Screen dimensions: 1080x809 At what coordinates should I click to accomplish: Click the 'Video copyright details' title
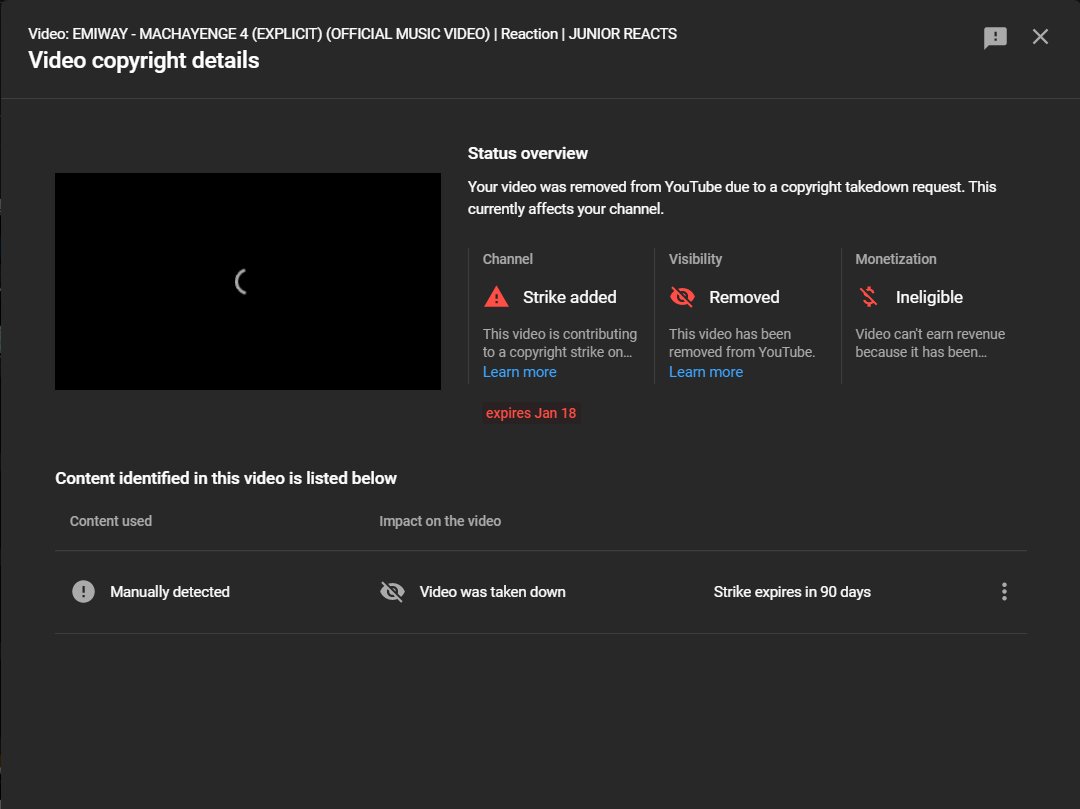point(144,61)
